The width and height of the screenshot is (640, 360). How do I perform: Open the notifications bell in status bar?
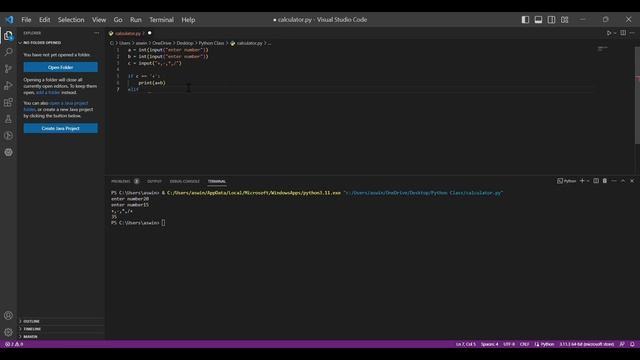[x=632, y=344]
